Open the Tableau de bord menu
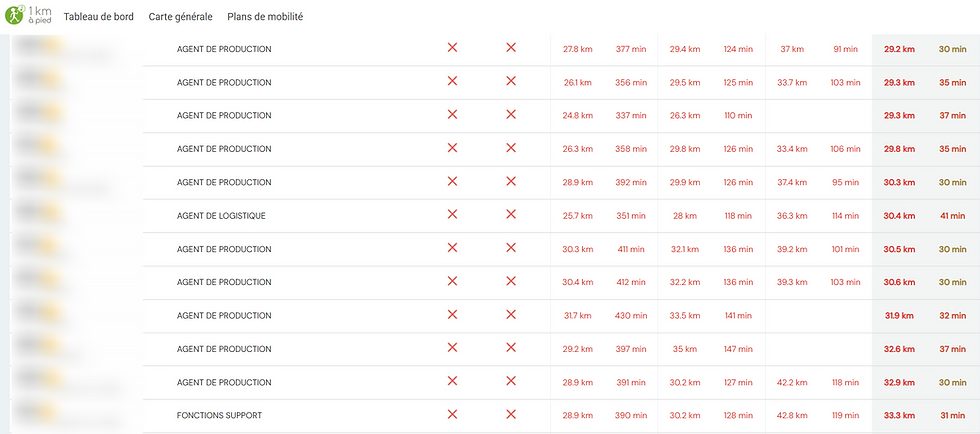 click(99, 17)
